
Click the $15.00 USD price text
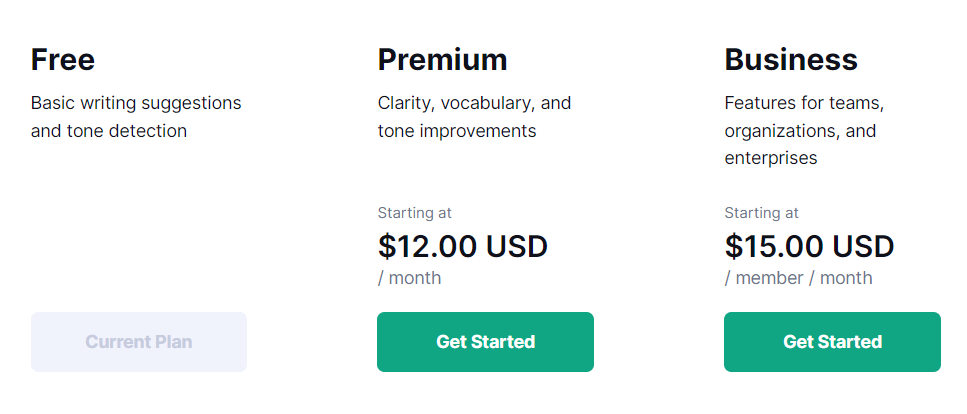pos(809,246)
